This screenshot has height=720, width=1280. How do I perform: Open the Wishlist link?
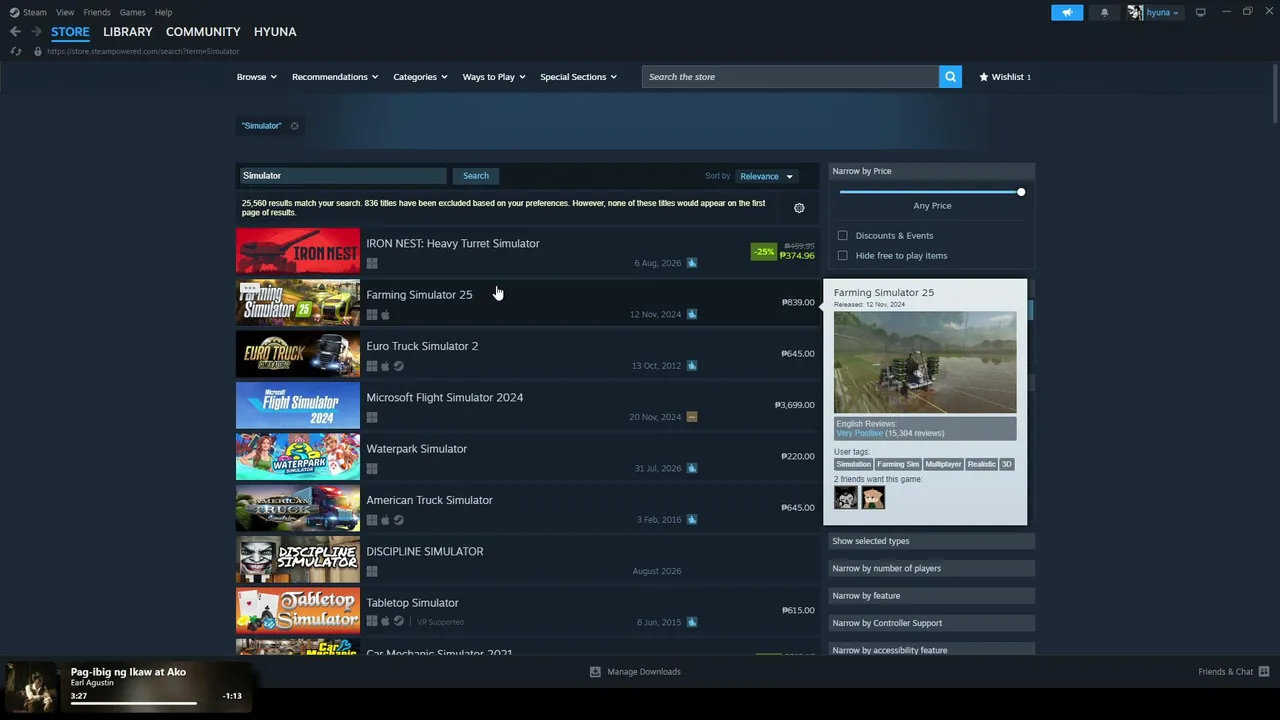click(1005, 77)
